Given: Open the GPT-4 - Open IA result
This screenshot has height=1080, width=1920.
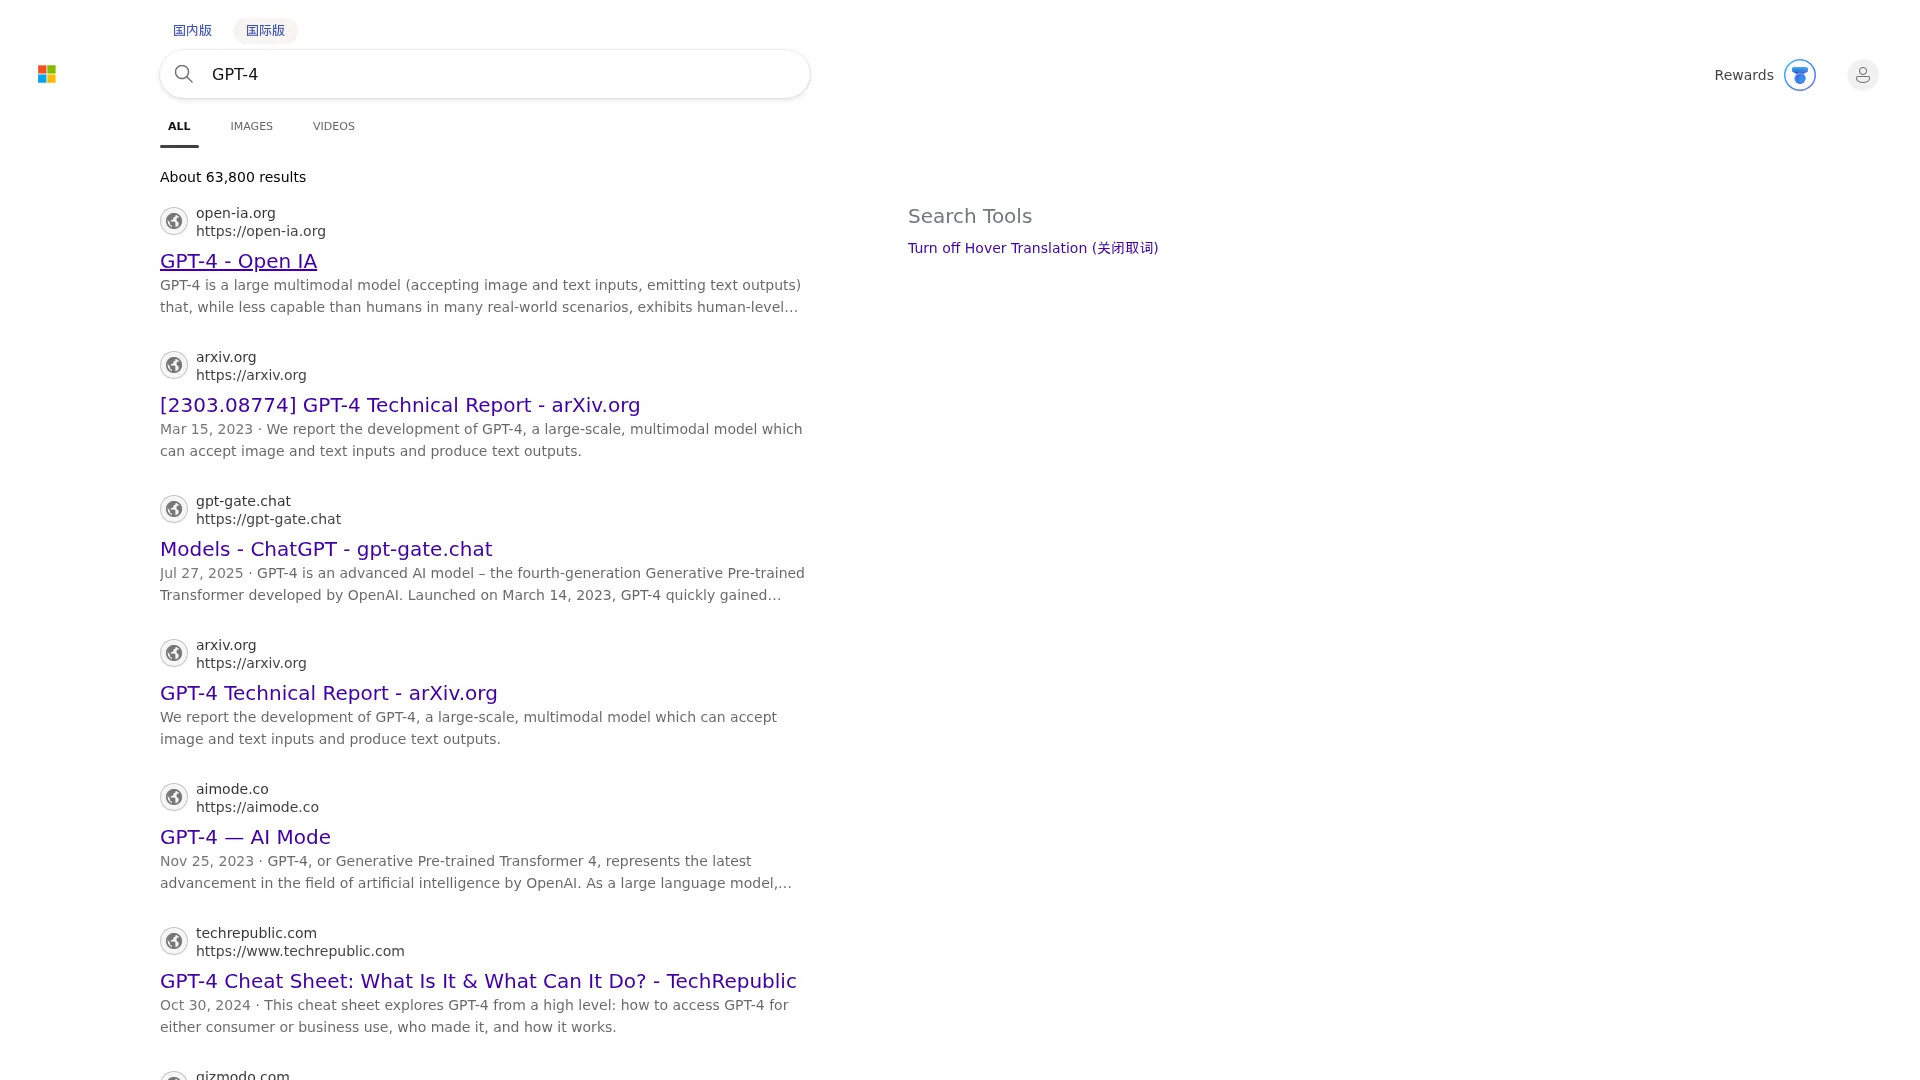Looking at the screenshot, I should coord(238,261).
